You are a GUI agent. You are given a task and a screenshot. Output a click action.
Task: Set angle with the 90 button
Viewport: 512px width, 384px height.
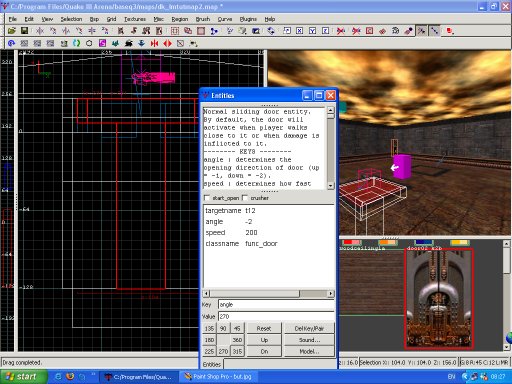pos(223,328)
